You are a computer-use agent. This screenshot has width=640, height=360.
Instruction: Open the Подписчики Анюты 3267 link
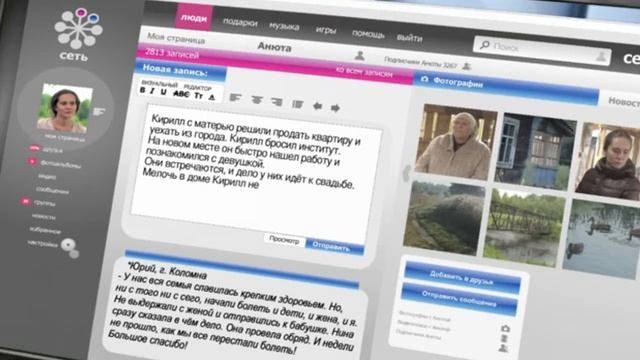tap(421, 62)
